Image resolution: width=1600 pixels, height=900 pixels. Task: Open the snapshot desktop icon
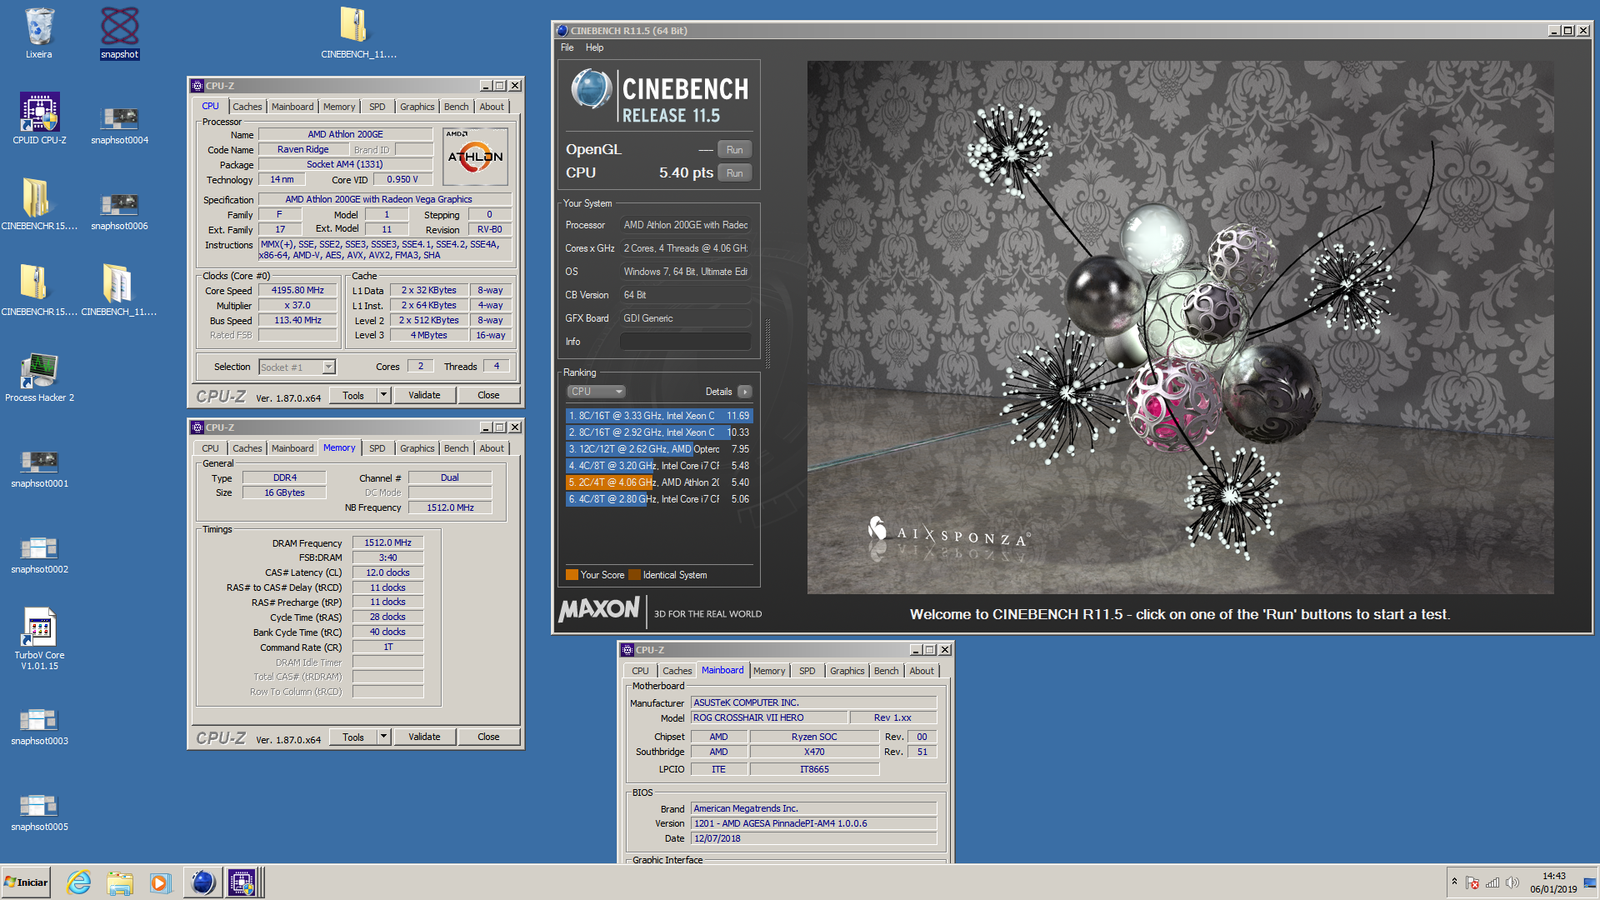[x=118, y=25]
